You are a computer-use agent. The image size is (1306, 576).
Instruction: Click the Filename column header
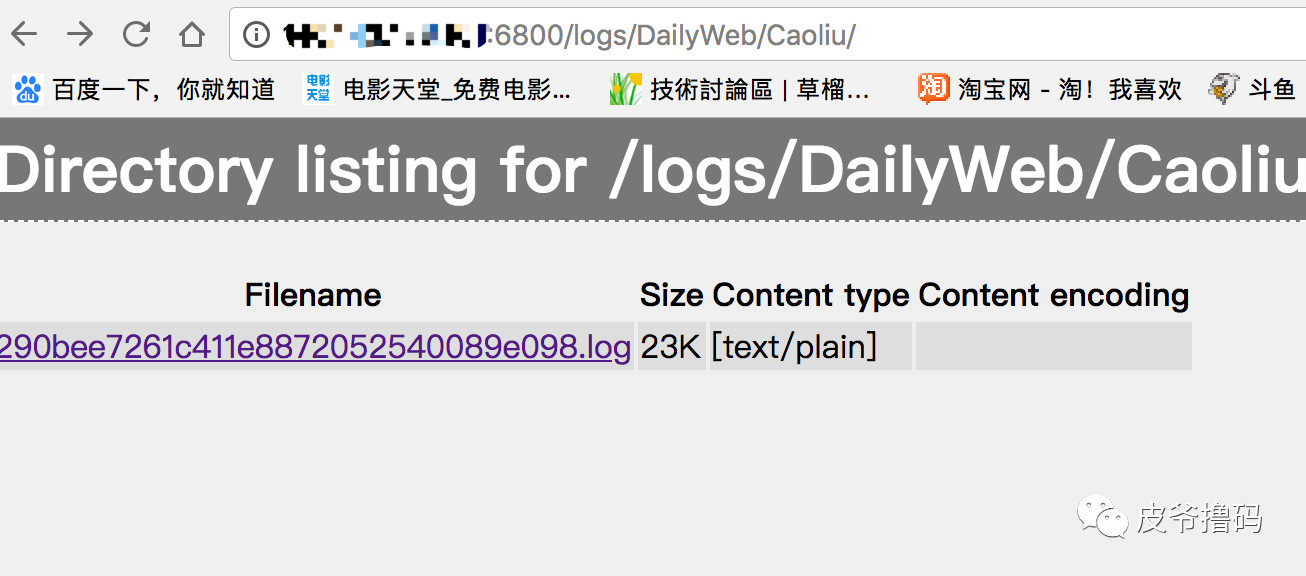click(313, 295)
